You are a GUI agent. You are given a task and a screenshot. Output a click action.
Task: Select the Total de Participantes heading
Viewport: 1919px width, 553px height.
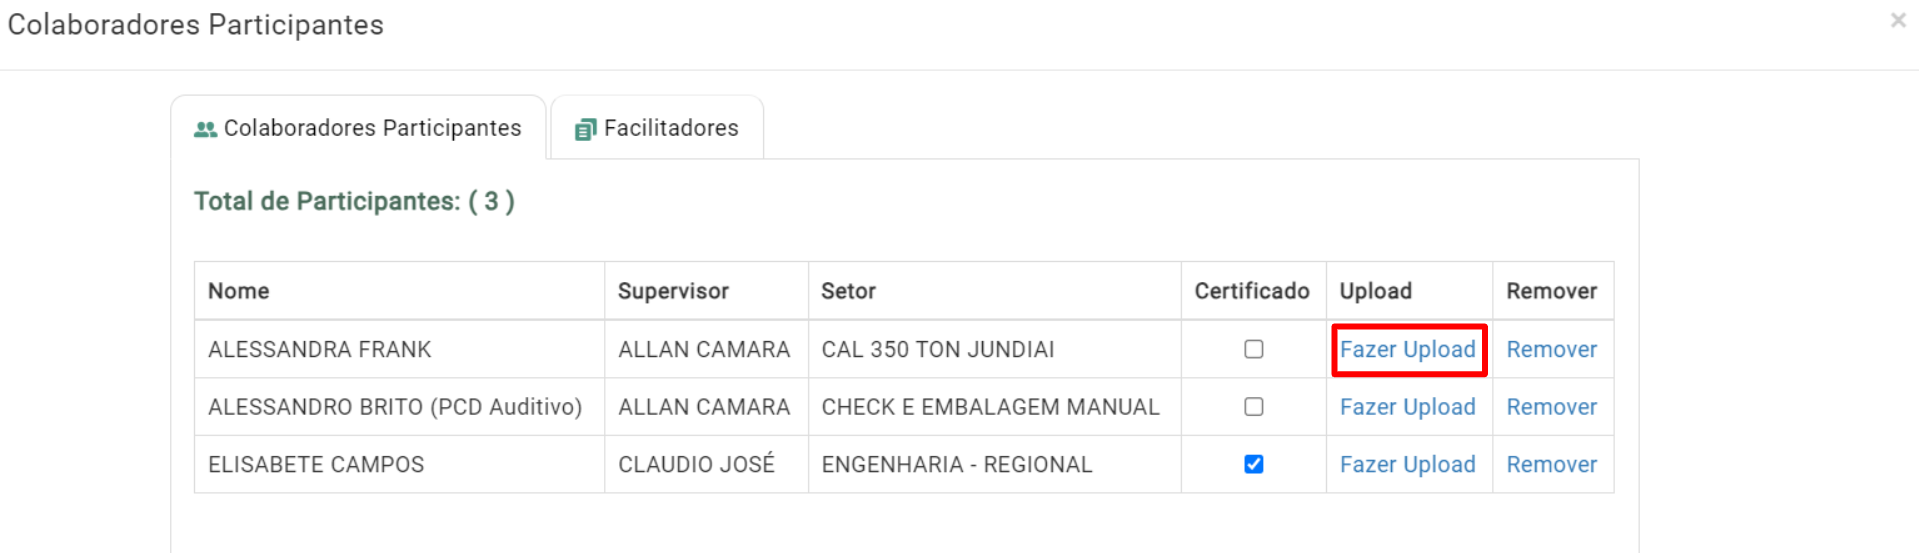click(354, 201)
